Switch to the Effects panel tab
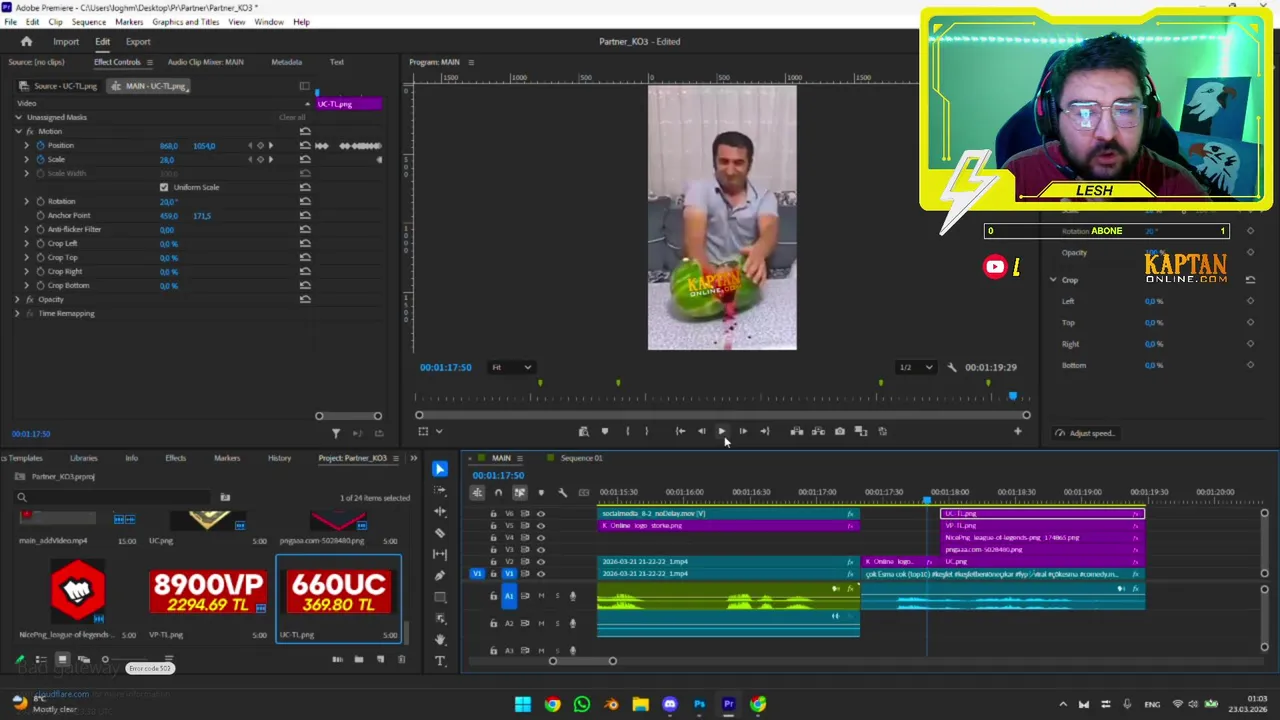The height and width of the screenshot is (720, 1280). pyautogui.click(x=175, y=458)
